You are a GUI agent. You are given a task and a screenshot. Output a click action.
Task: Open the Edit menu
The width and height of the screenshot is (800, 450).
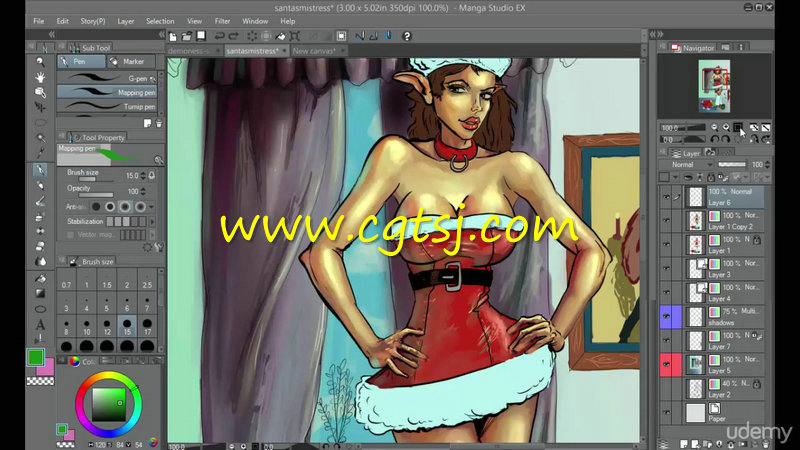[62, 21]
